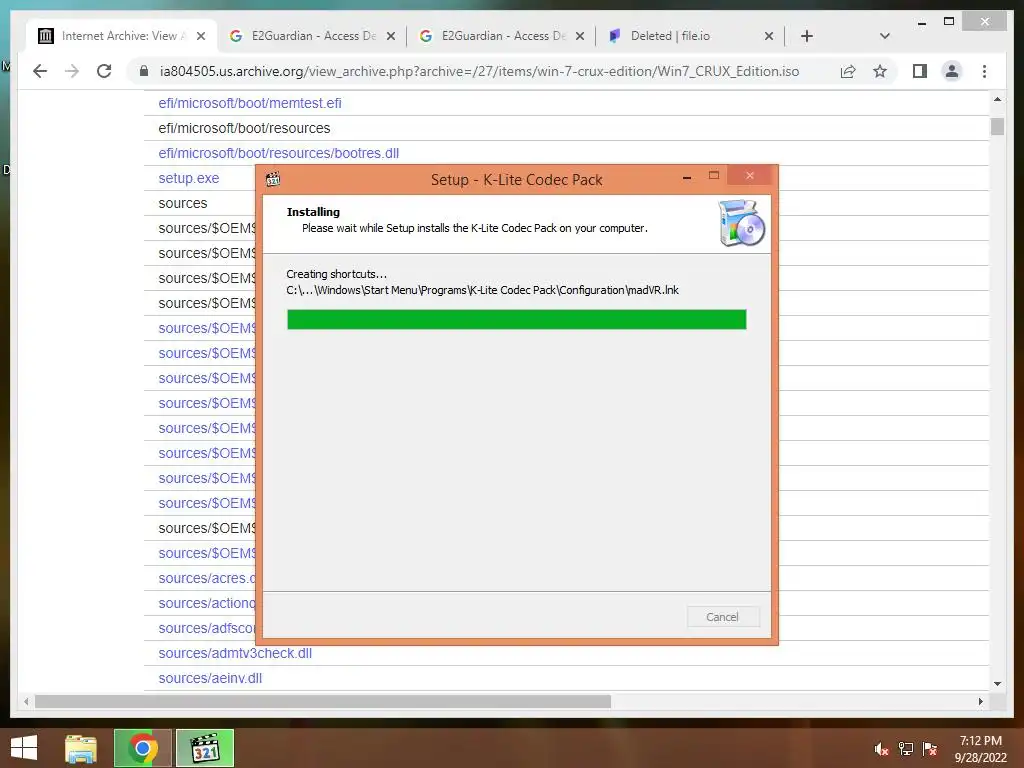This screenshot has width=1024, height=768.
Task: Minimize the Chrome window
Action: click(921, 22)
